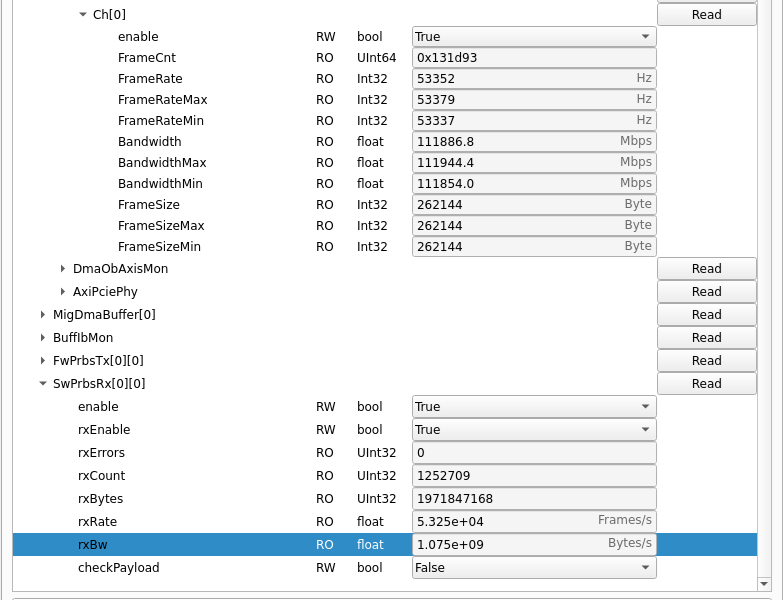This screenshot has width=783, height=600.
Task: Collapse the SwPrbsRx[0][0] node
Action: point(43,384)
